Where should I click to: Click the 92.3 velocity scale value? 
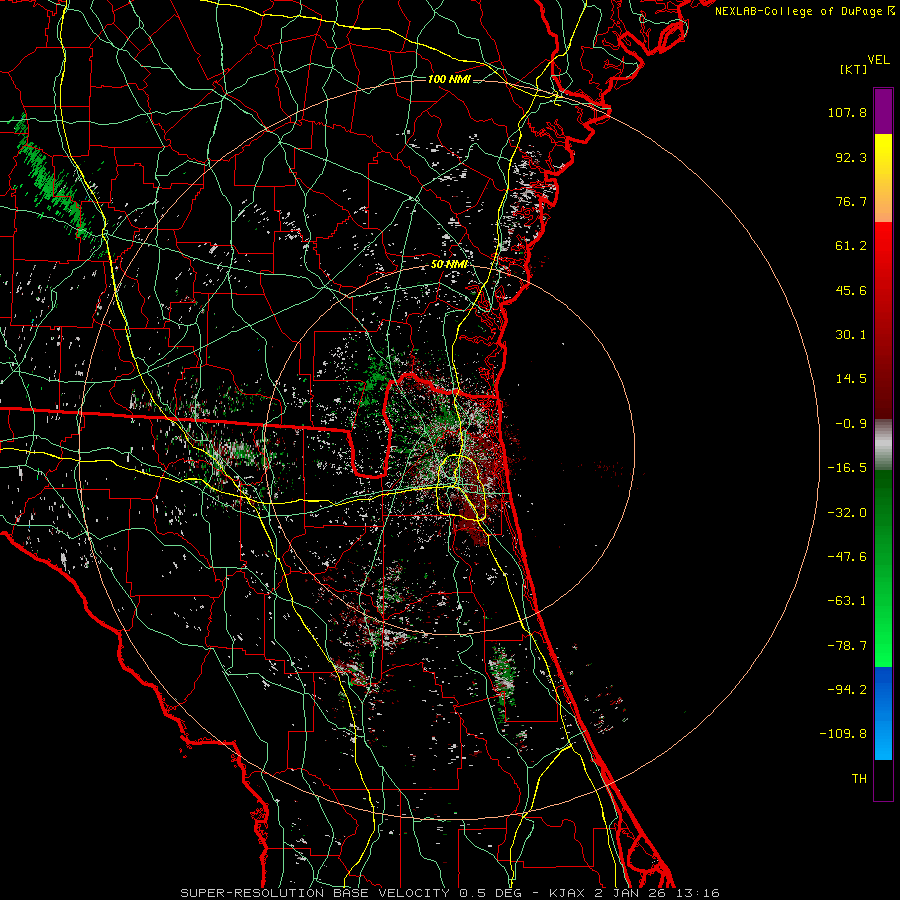[x=851, y=157]
